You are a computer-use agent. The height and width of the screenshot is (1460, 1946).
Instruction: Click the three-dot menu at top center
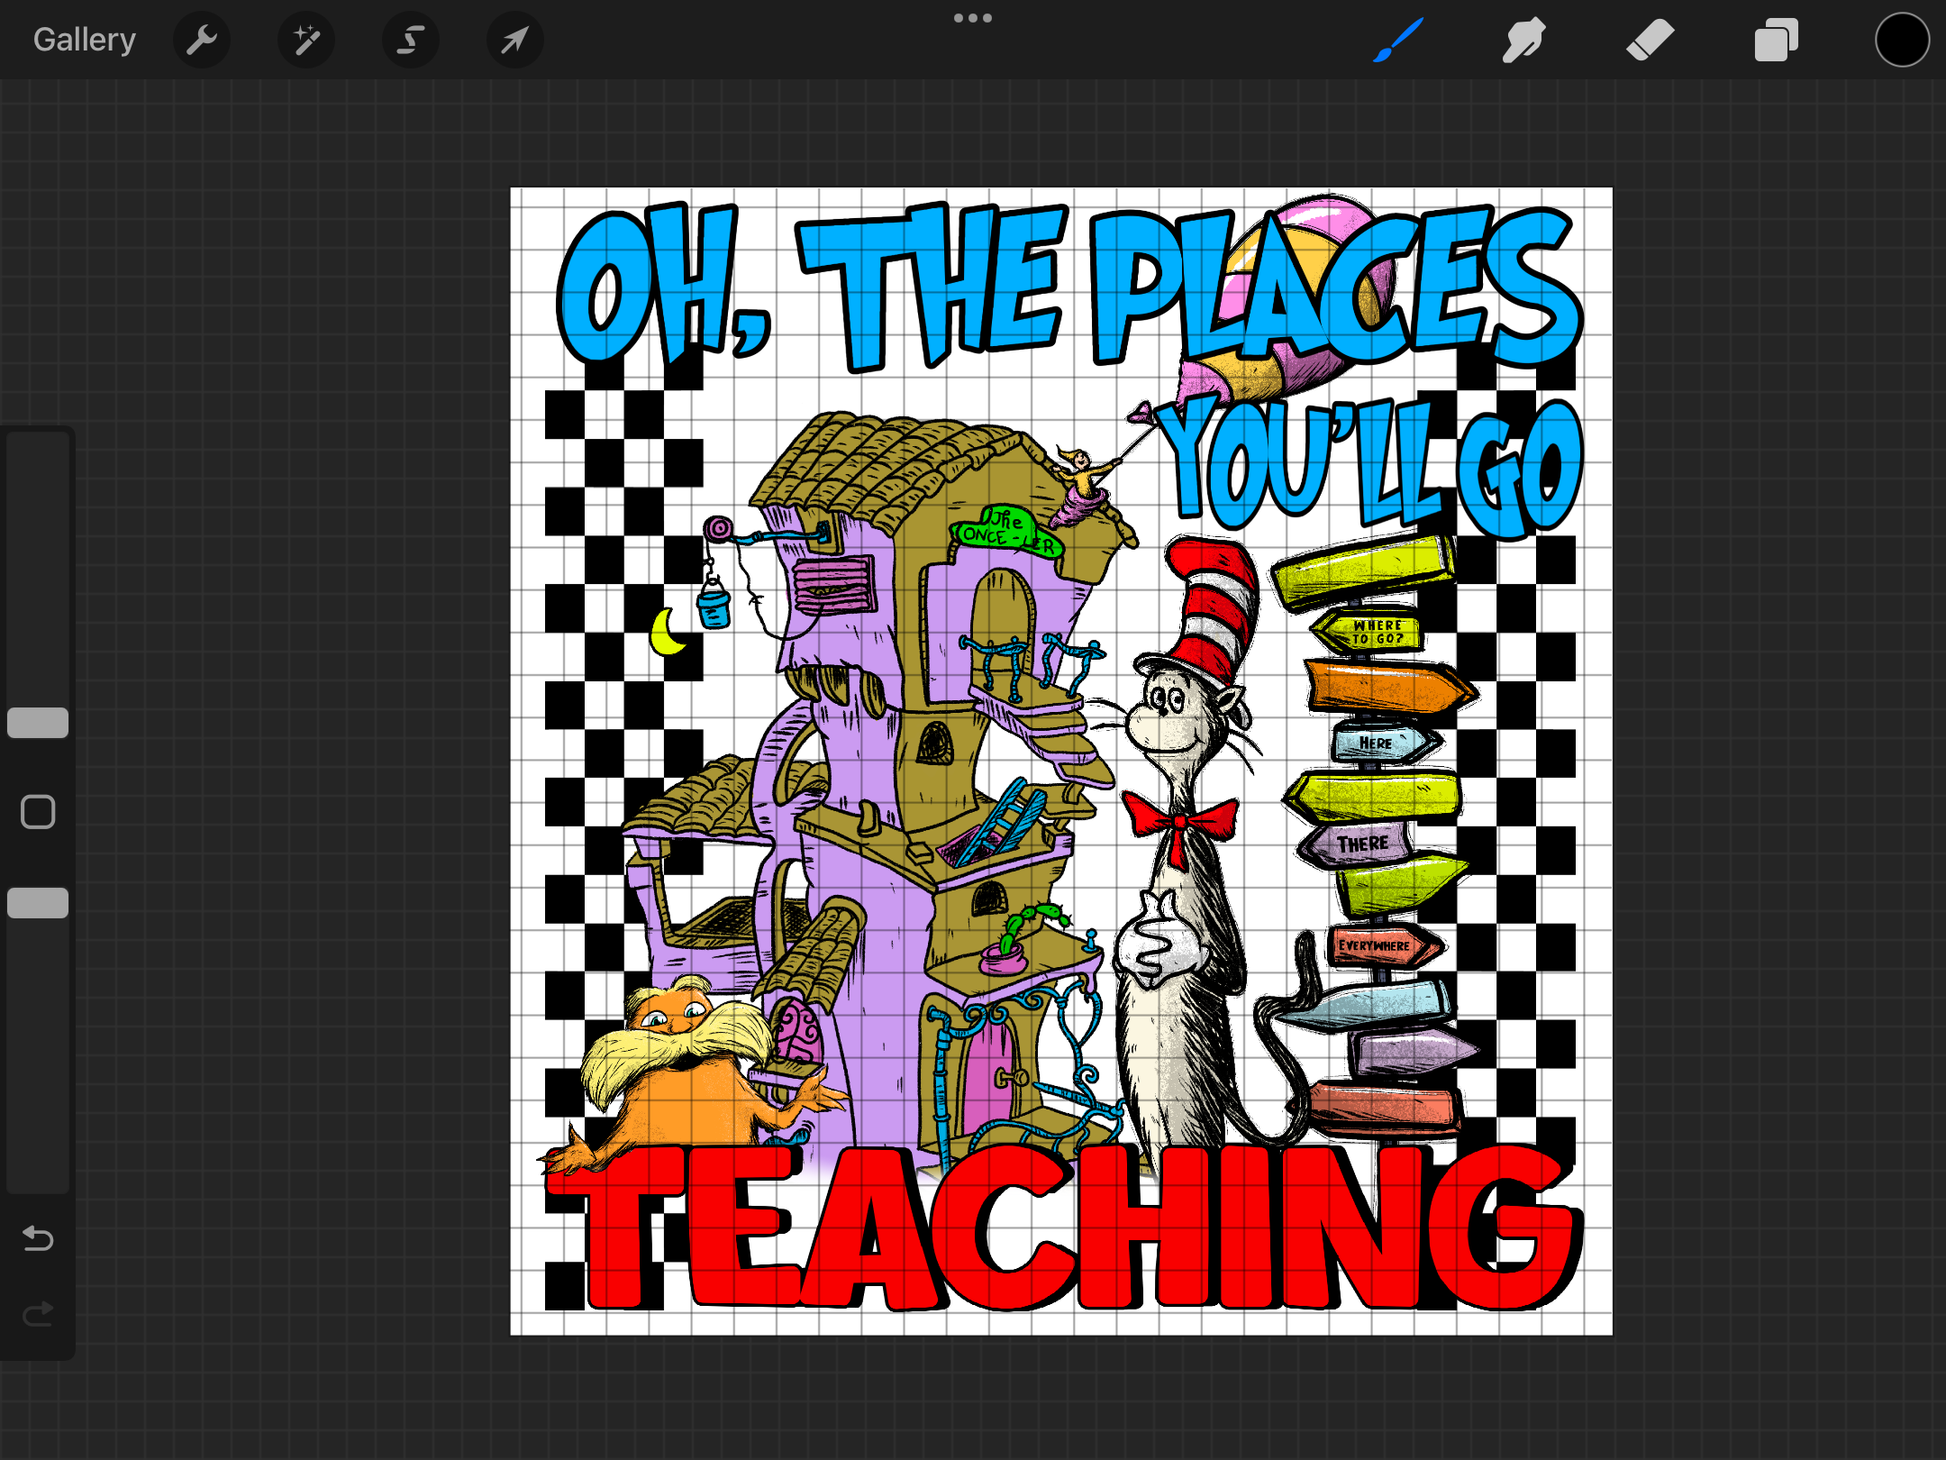pos(972,18)
